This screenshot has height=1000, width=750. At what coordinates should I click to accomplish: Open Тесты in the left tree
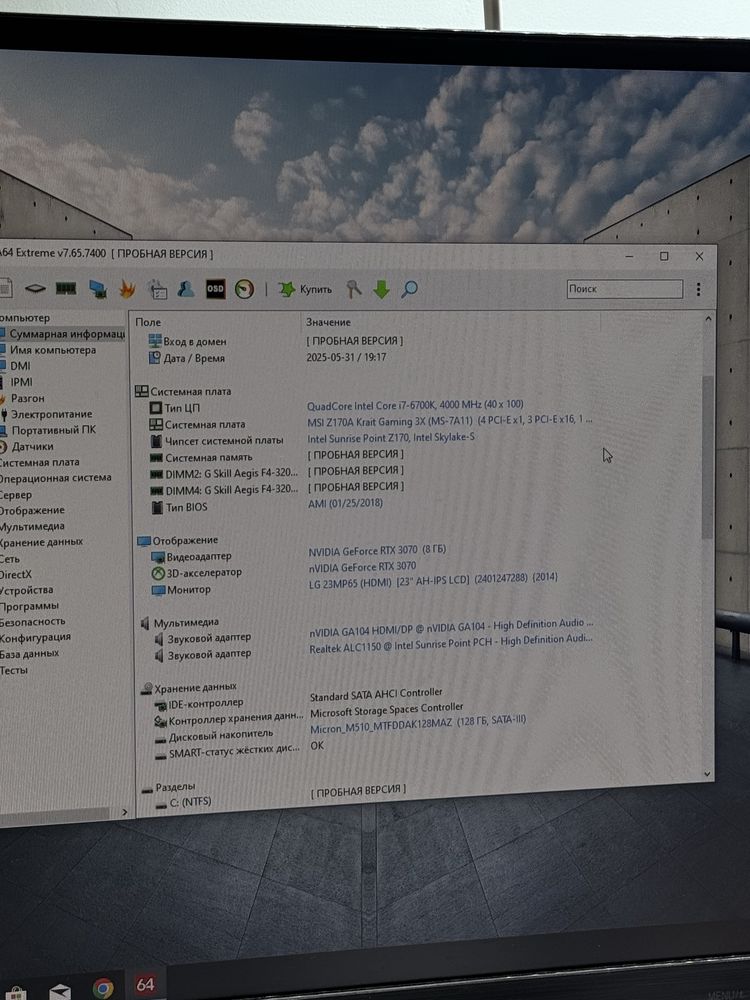[14, 670]
